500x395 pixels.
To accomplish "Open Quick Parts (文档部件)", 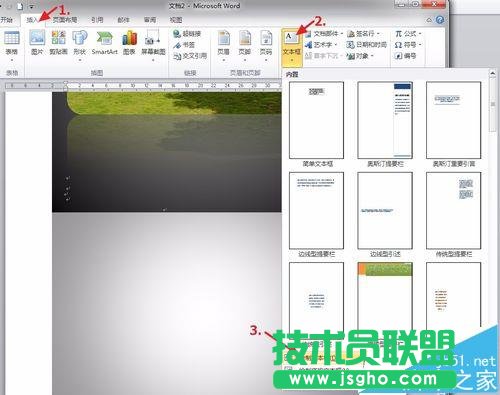I will click(324, 34).
